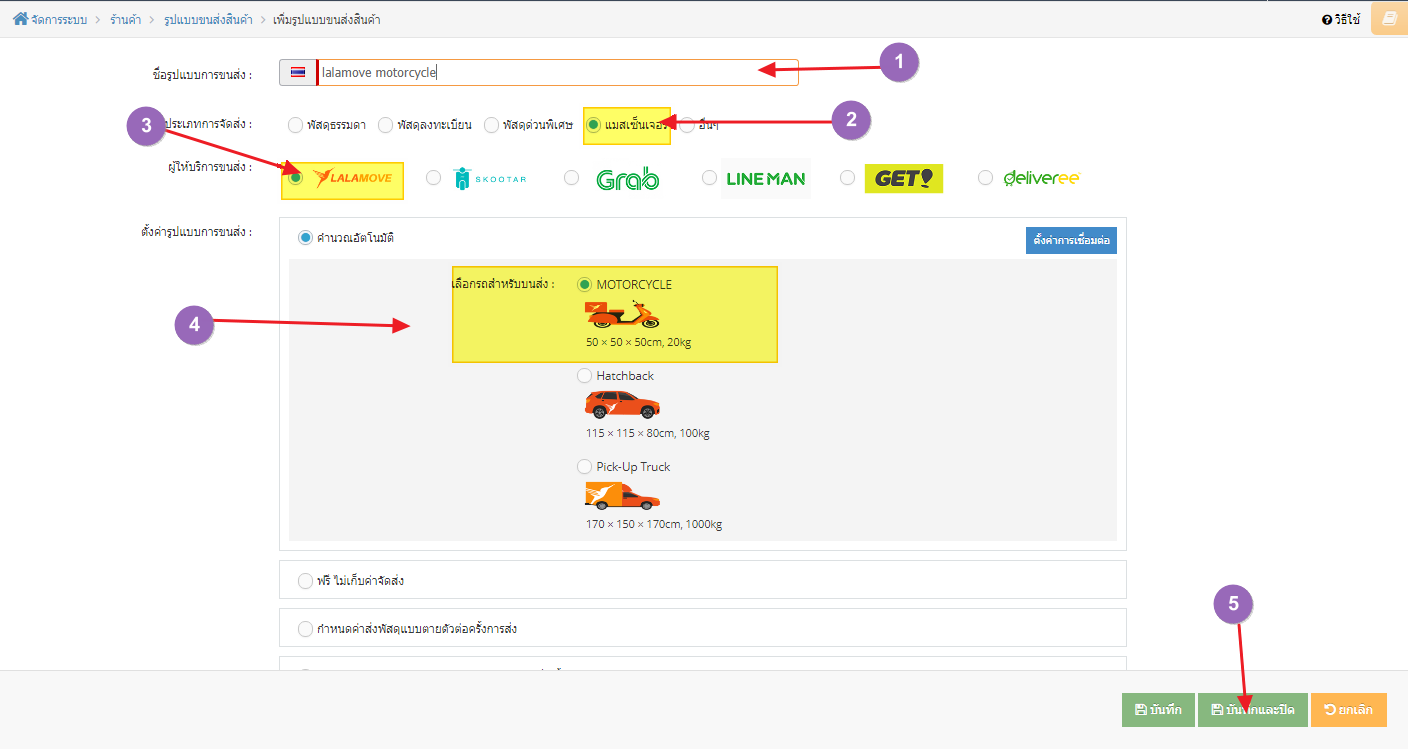Open the รูปแบบขนส่งสินค้า breadcrumb link
The width and height of the screenshot is (1408, 749).
coord(208,19)
